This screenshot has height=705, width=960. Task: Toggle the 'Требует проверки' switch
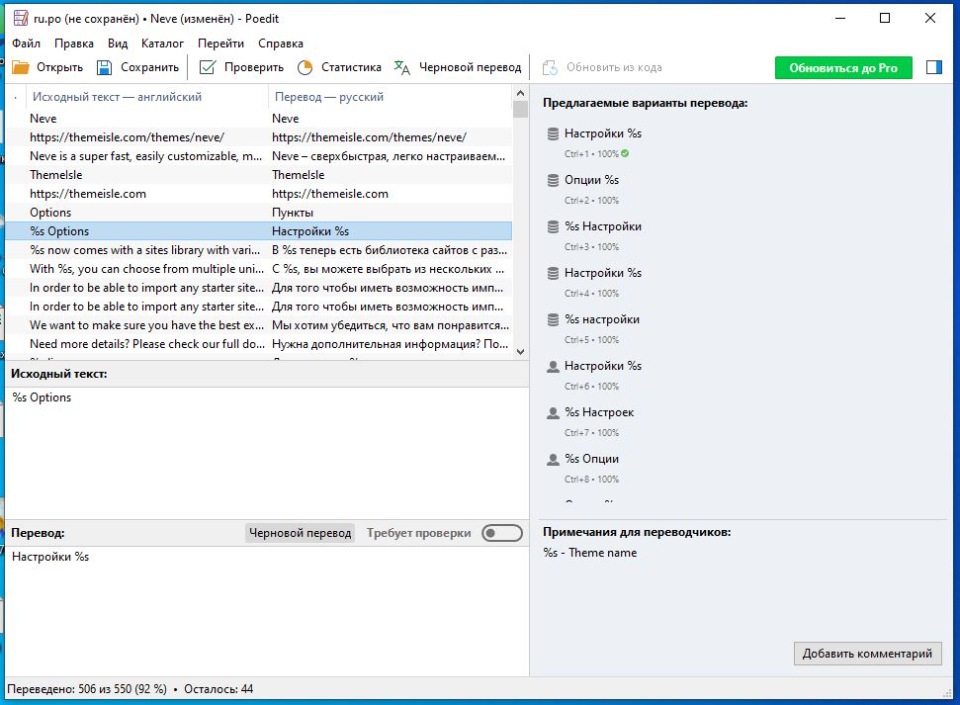pos(502,533)
